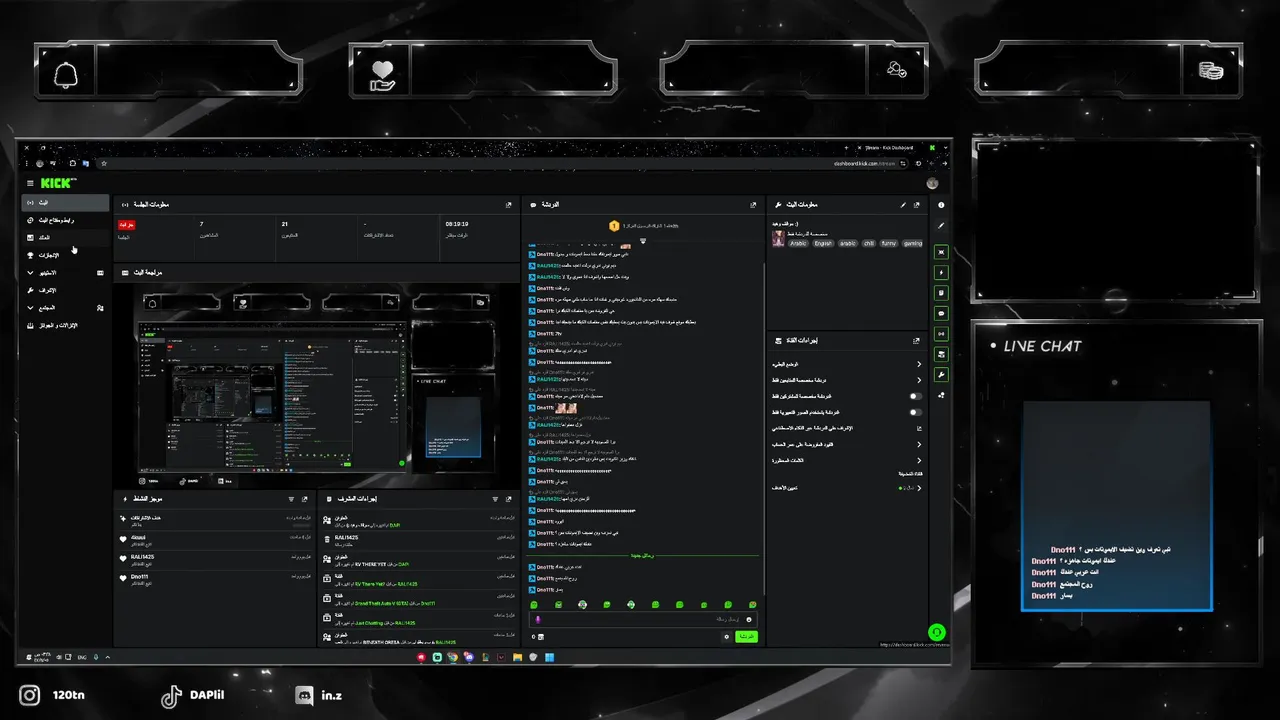
Task: Pop out the stream info panel
Action: pyautogui.click(x=917, y=204)
